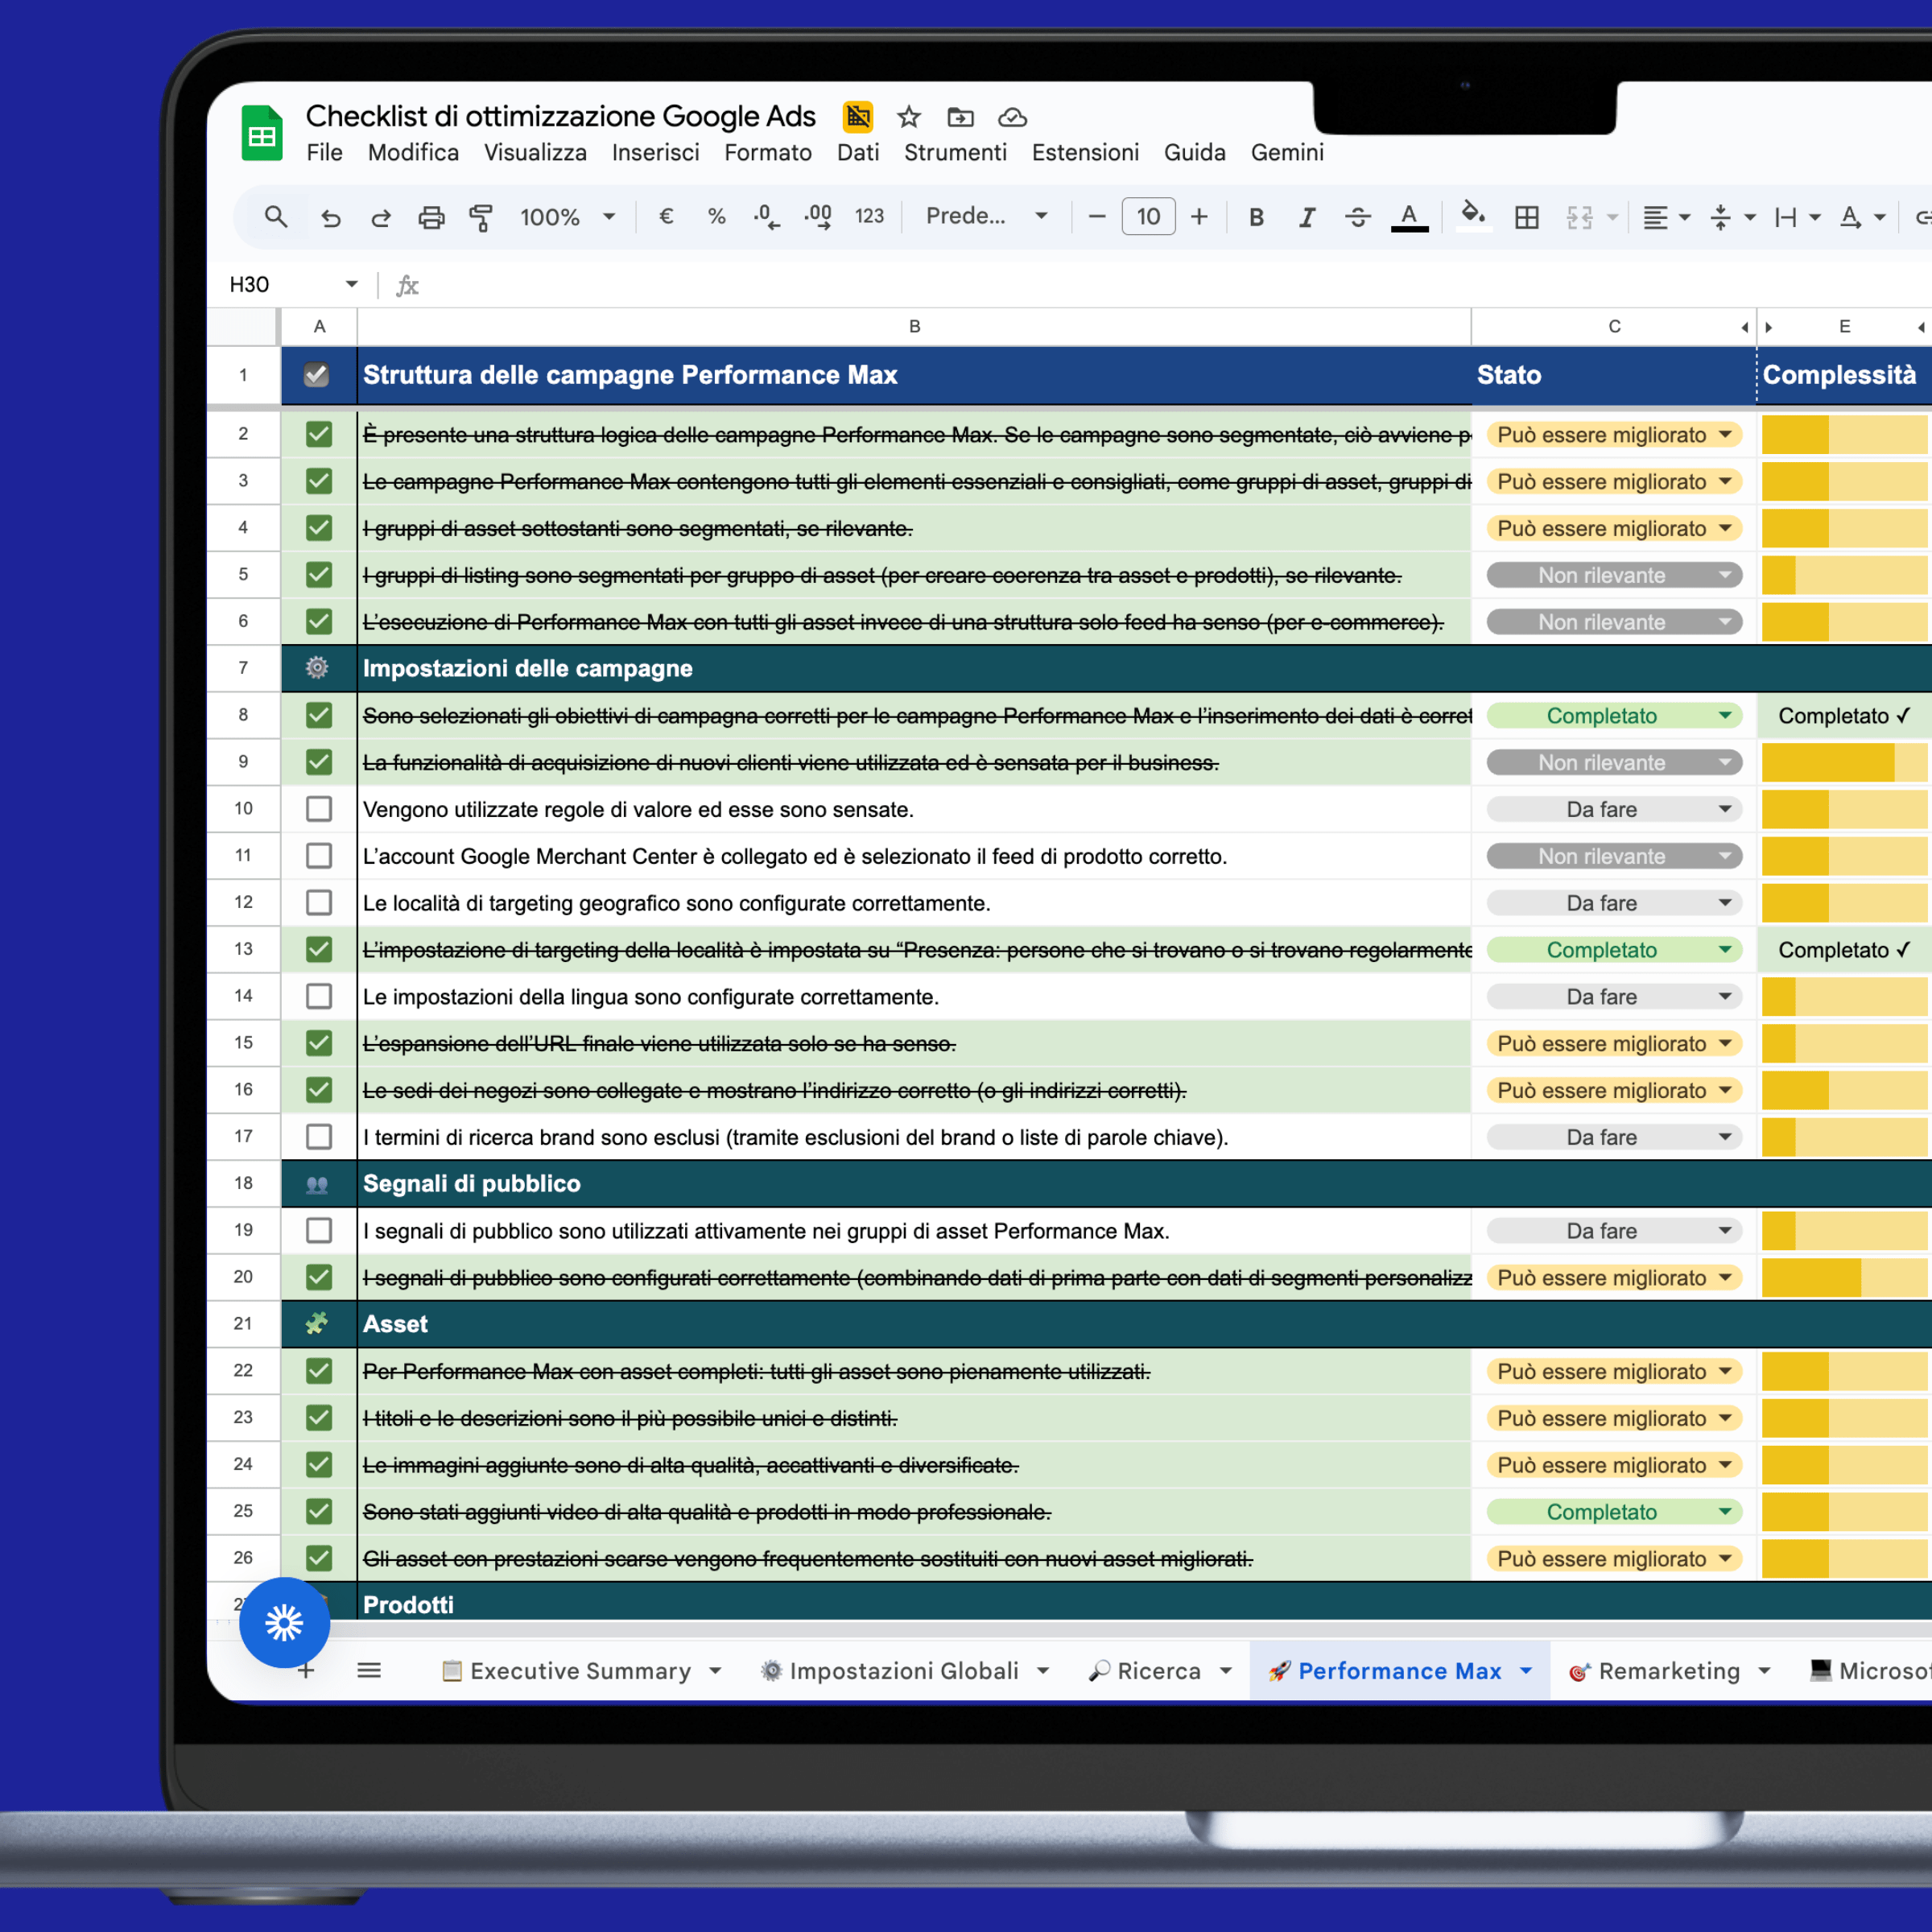Viewport: 1932px width, 1932px height.
Task: Open the Inserisci menu
Action: [655, 152]
